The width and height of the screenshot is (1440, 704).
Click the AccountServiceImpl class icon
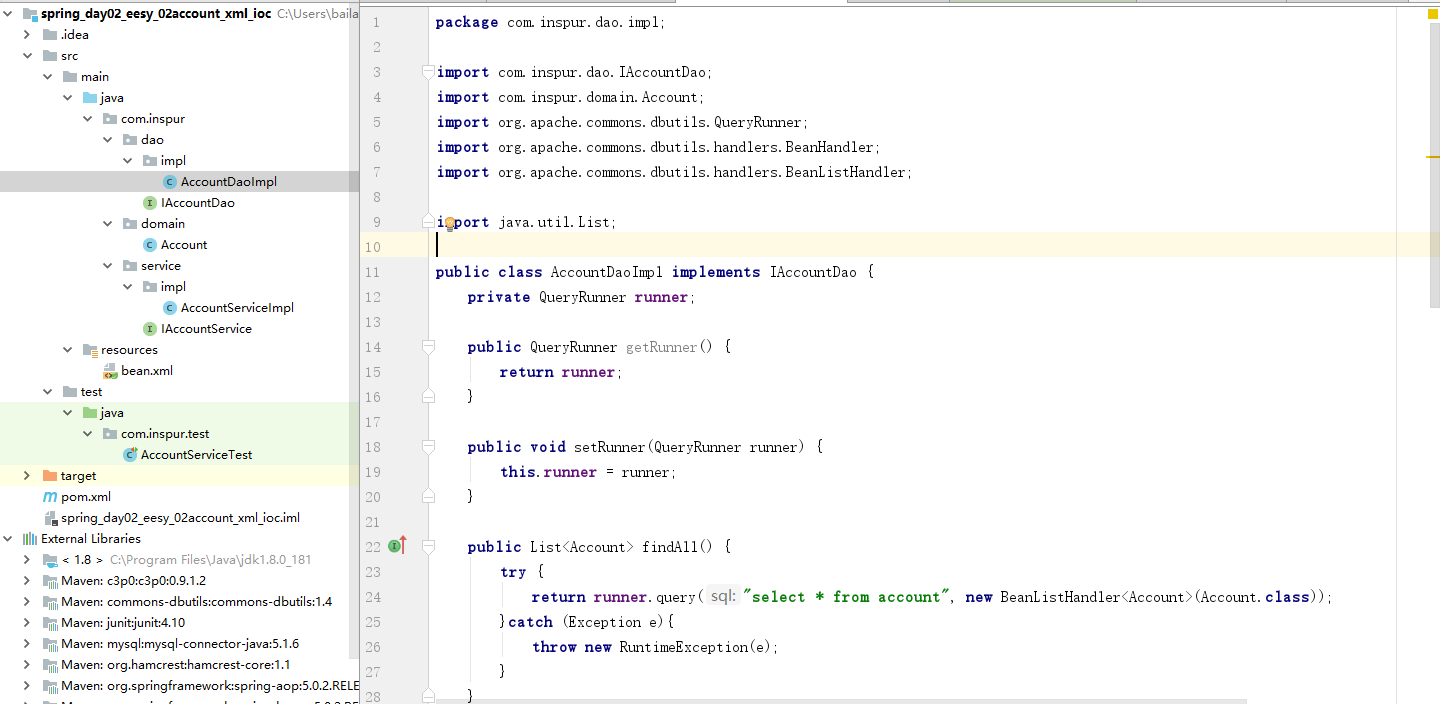(x=170, y=308)
